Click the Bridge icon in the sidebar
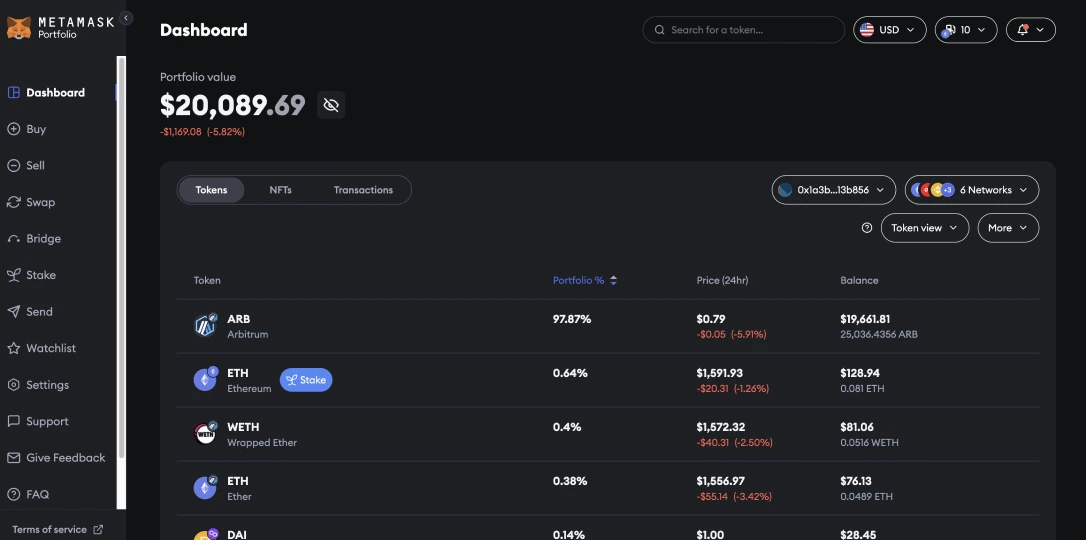 (13, 239)
